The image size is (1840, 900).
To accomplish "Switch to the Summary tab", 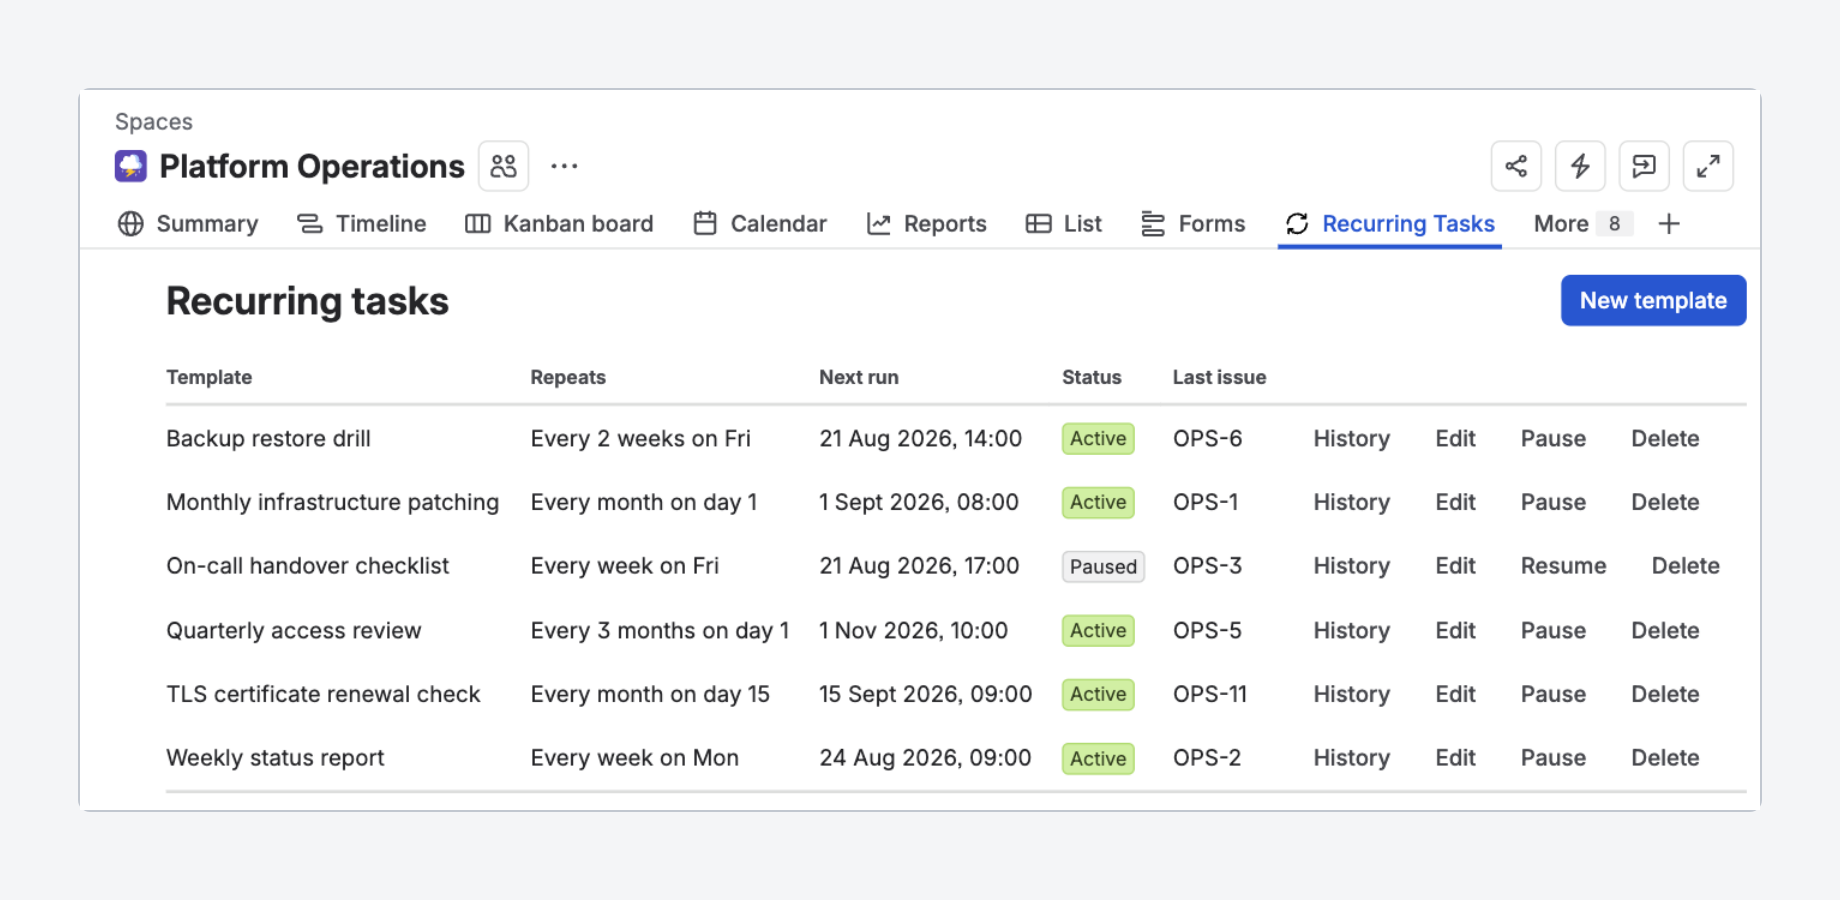I will point(188,224).
